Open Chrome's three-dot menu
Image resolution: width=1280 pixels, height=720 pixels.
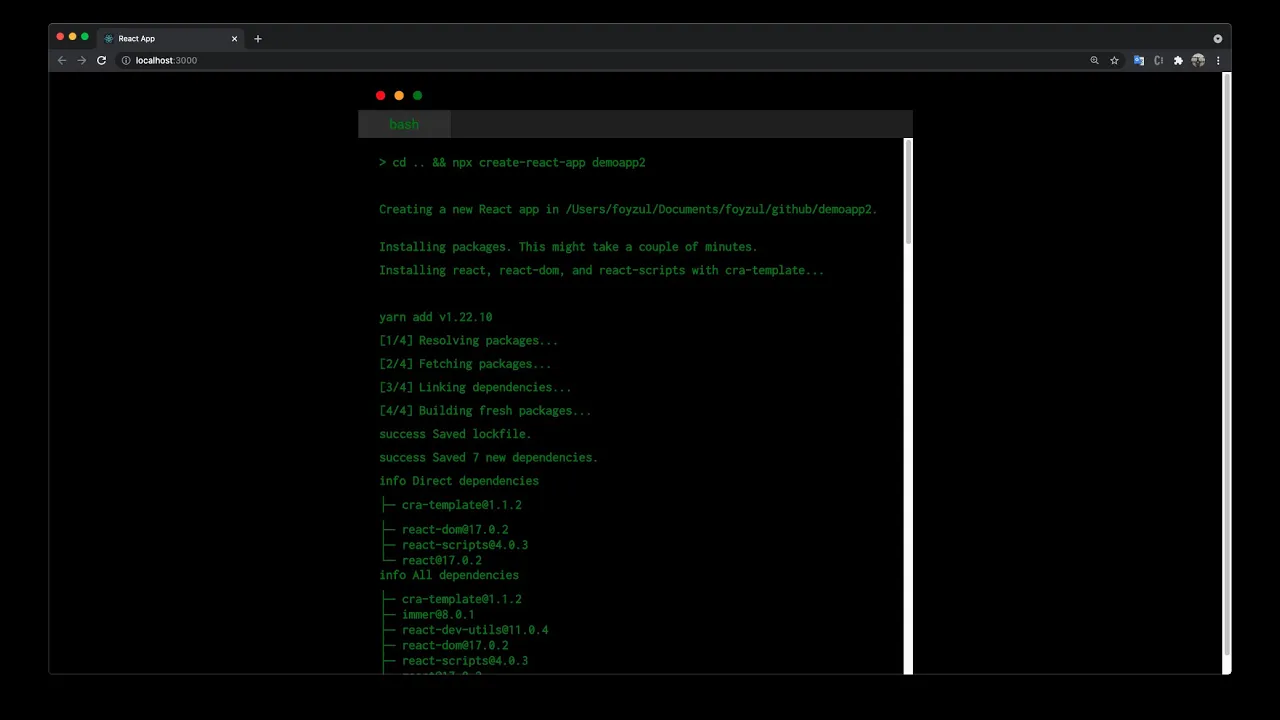[1218, 60]
